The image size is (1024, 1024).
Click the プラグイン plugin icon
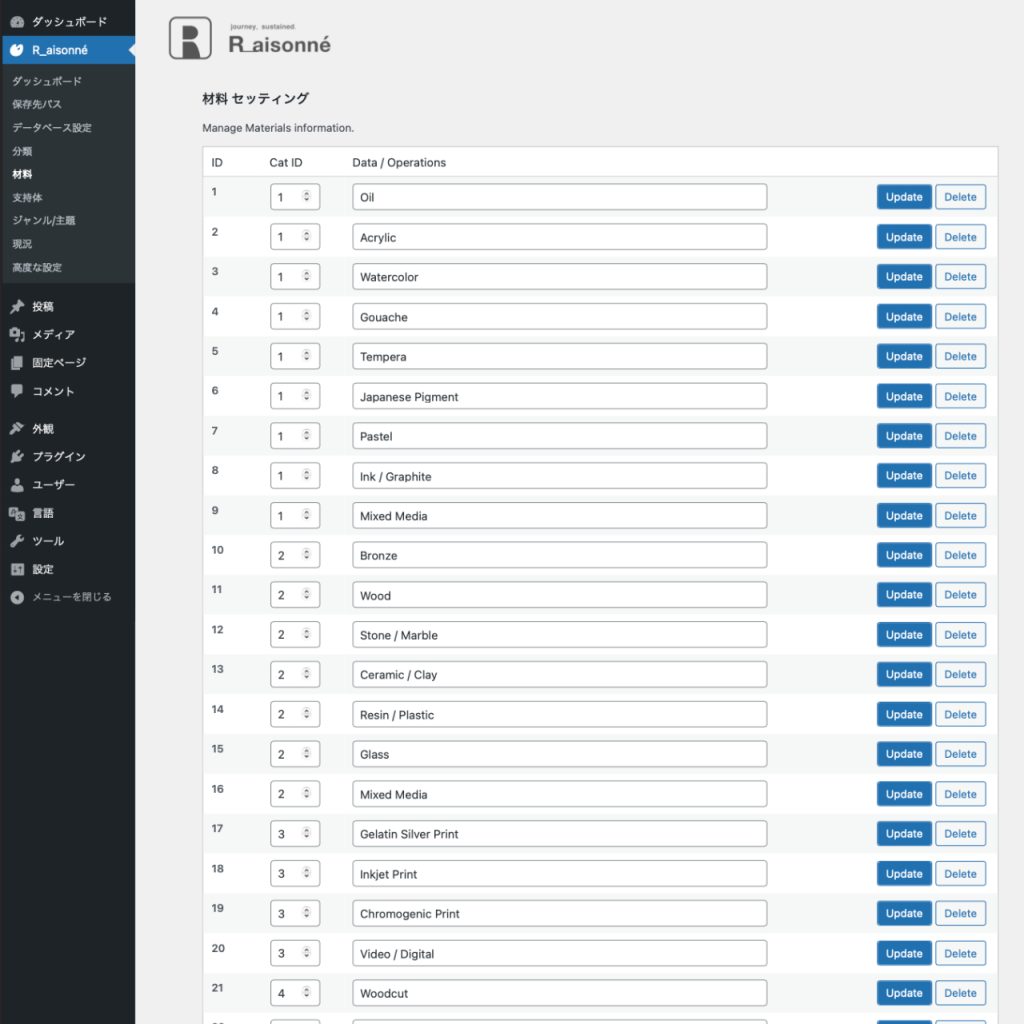[x=17, y=456]
